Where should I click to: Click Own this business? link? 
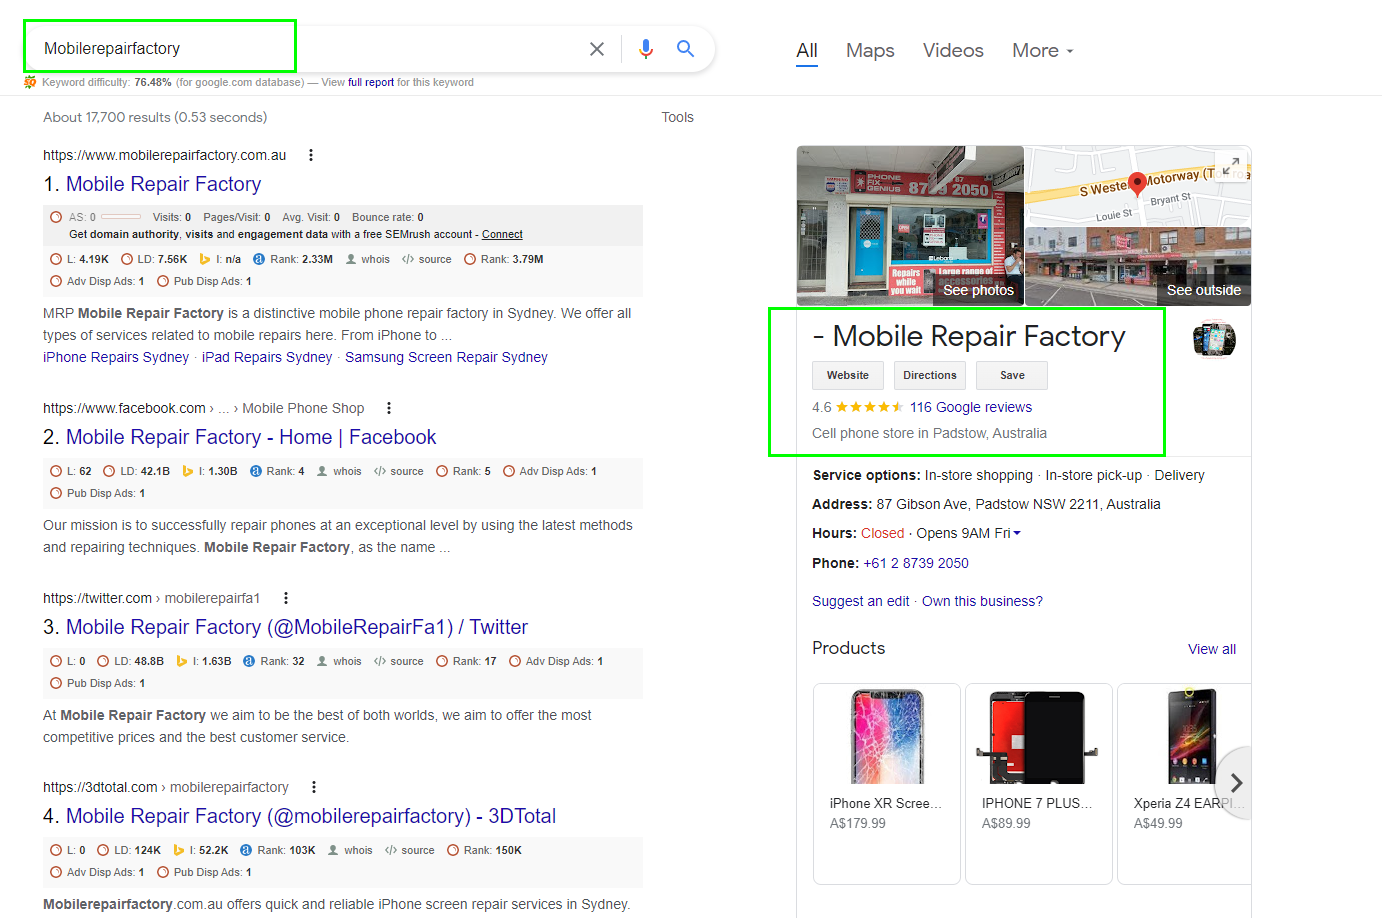982,601
